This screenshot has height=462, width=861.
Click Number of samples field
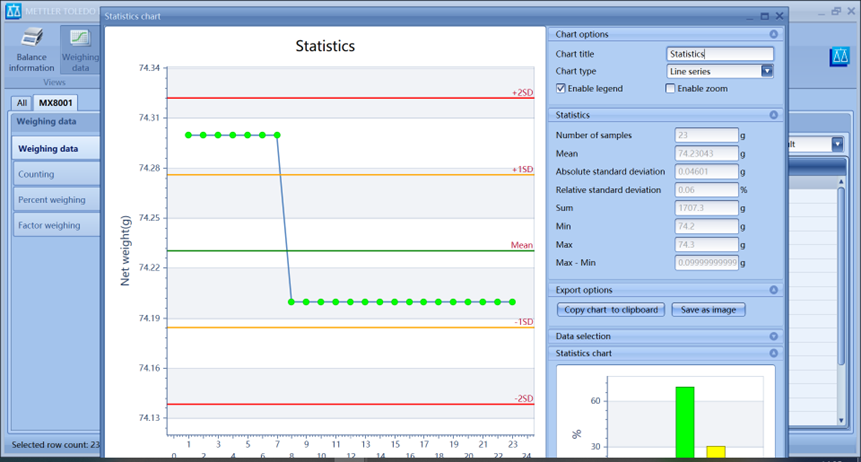point(706,135)
